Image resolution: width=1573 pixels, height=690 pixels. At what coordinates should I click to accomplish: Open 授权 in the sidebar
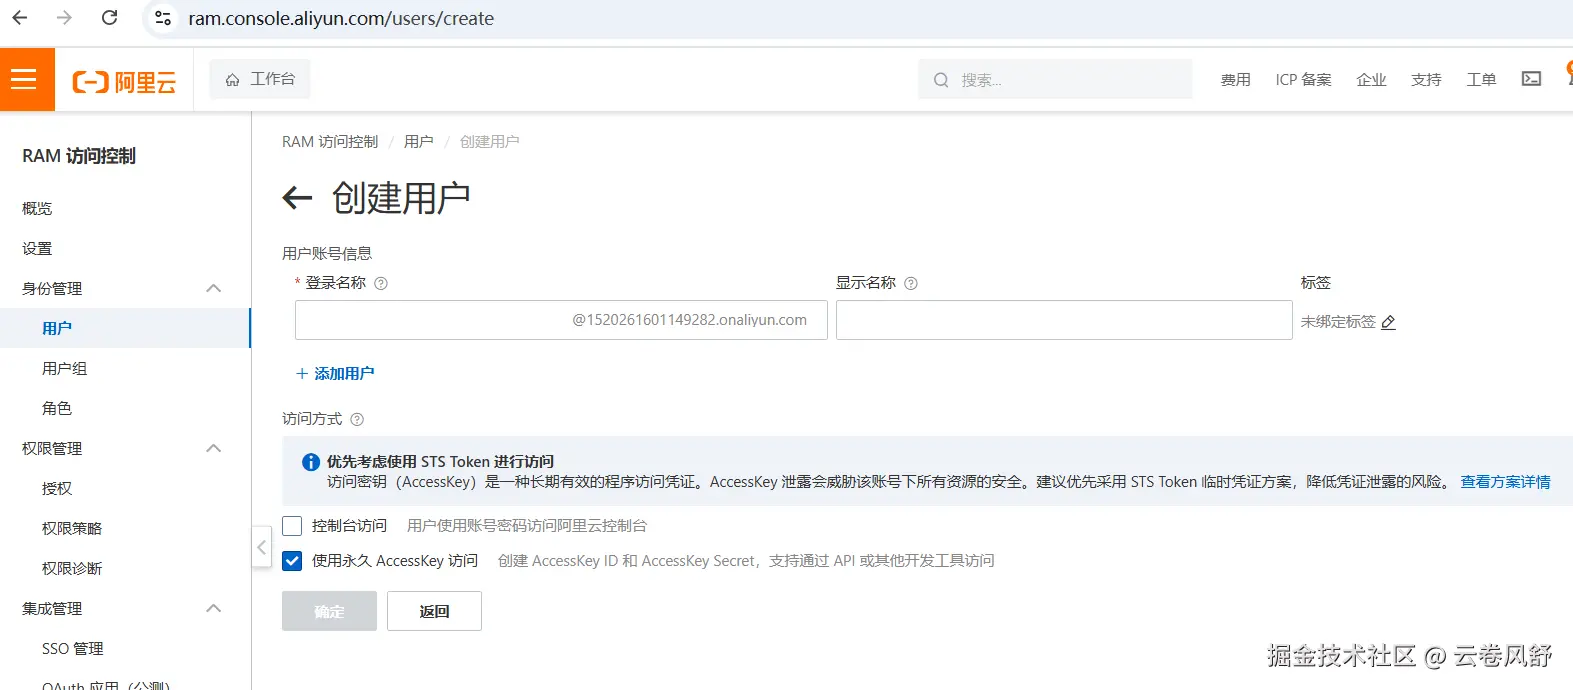coord(57,488)
